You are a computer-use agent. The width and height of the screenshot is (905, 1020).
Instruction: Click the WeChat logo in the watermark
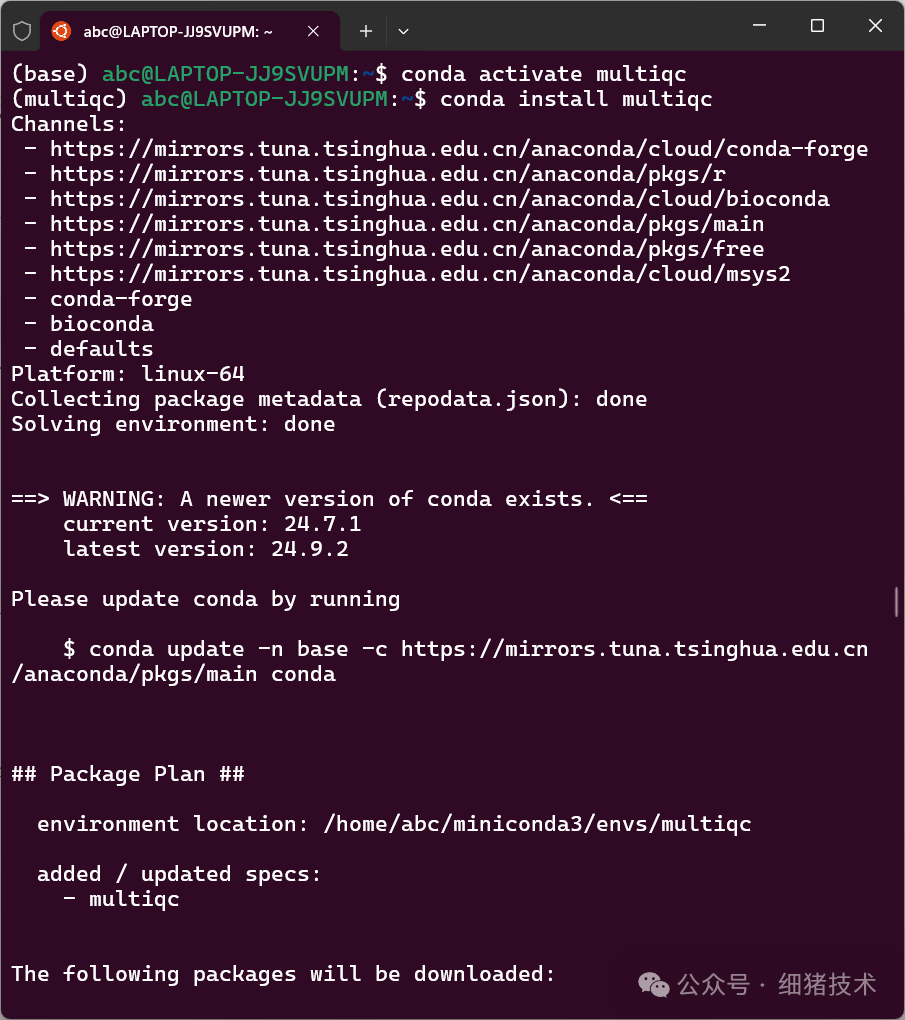[x=655, y=985]
